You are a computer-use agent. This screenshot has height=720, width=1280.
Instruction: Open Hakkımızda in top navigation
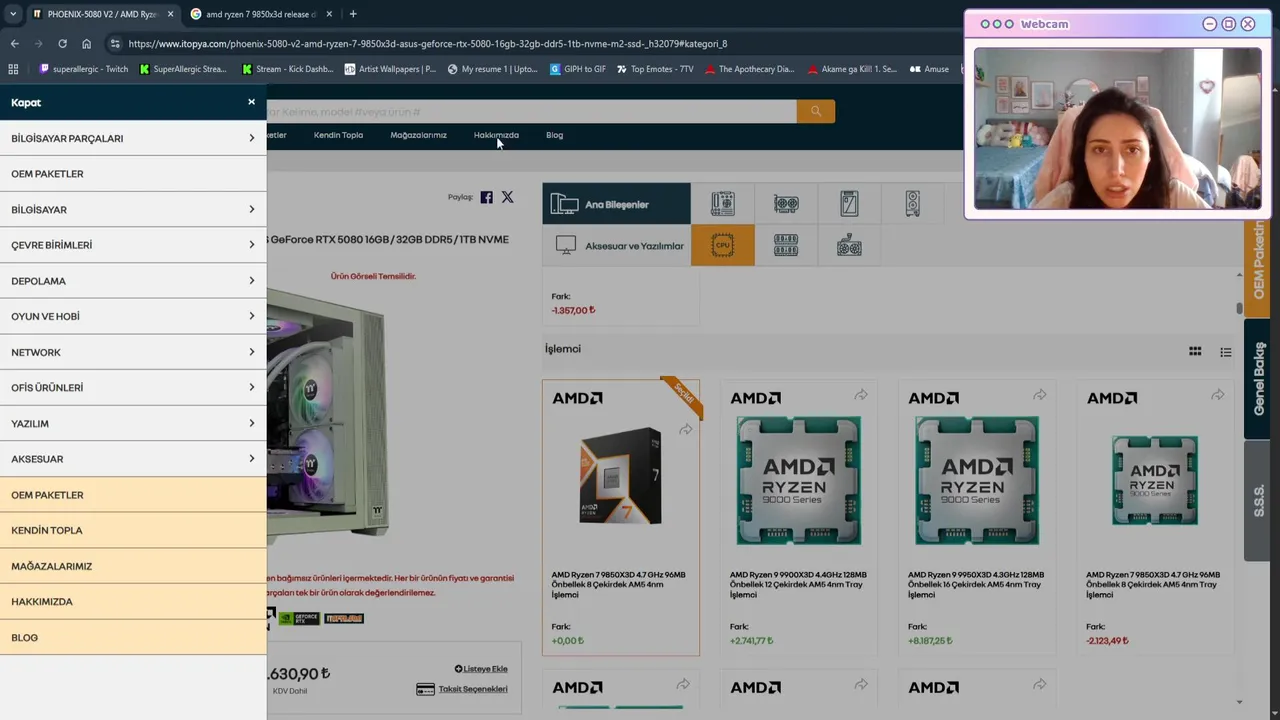[496, 135]
